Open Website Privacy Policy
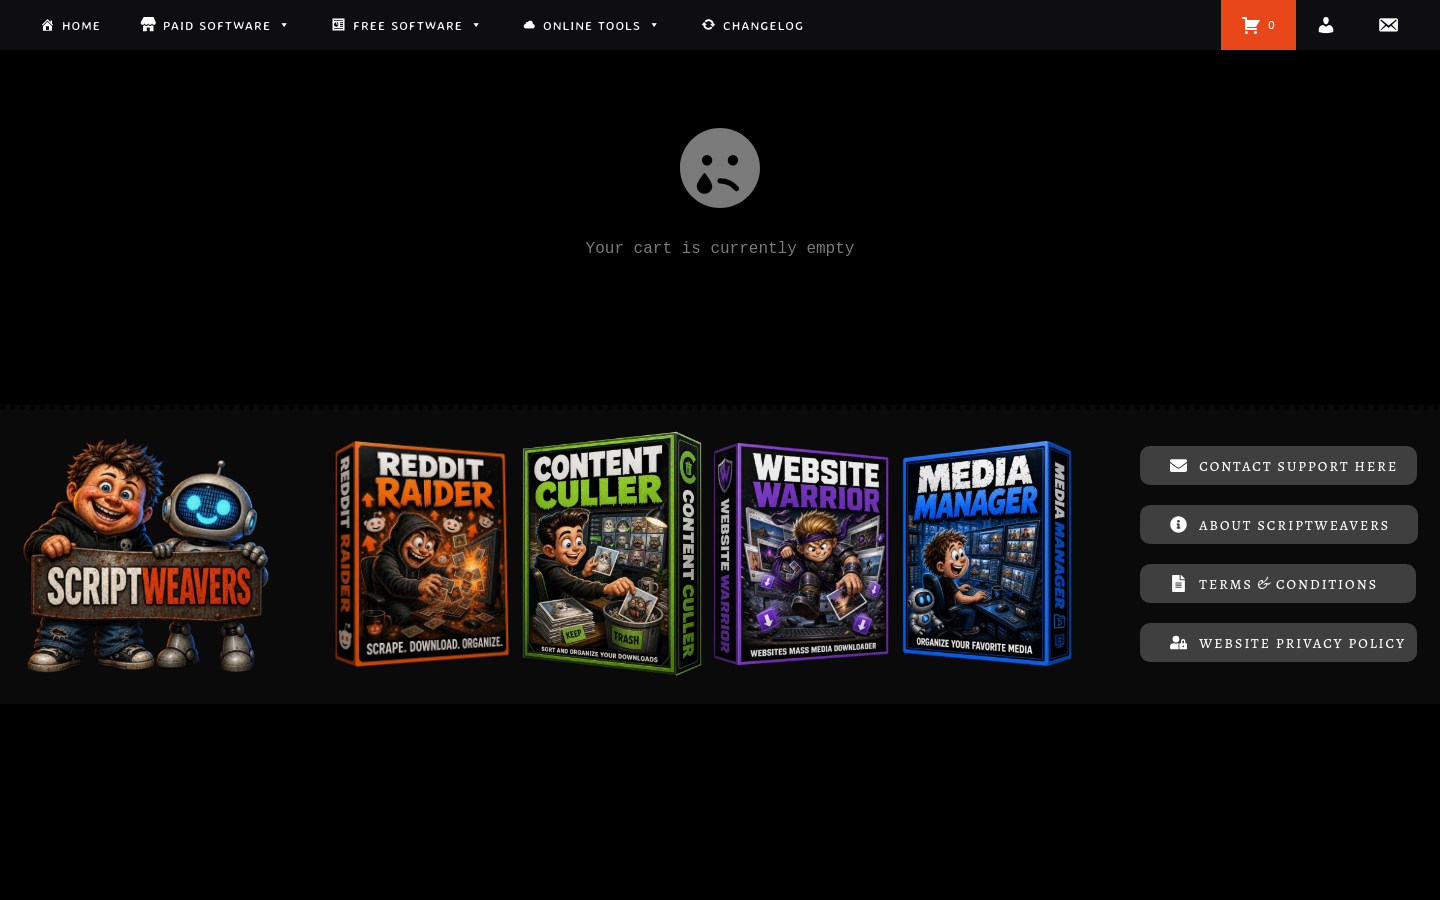 tap(1278, 643)
